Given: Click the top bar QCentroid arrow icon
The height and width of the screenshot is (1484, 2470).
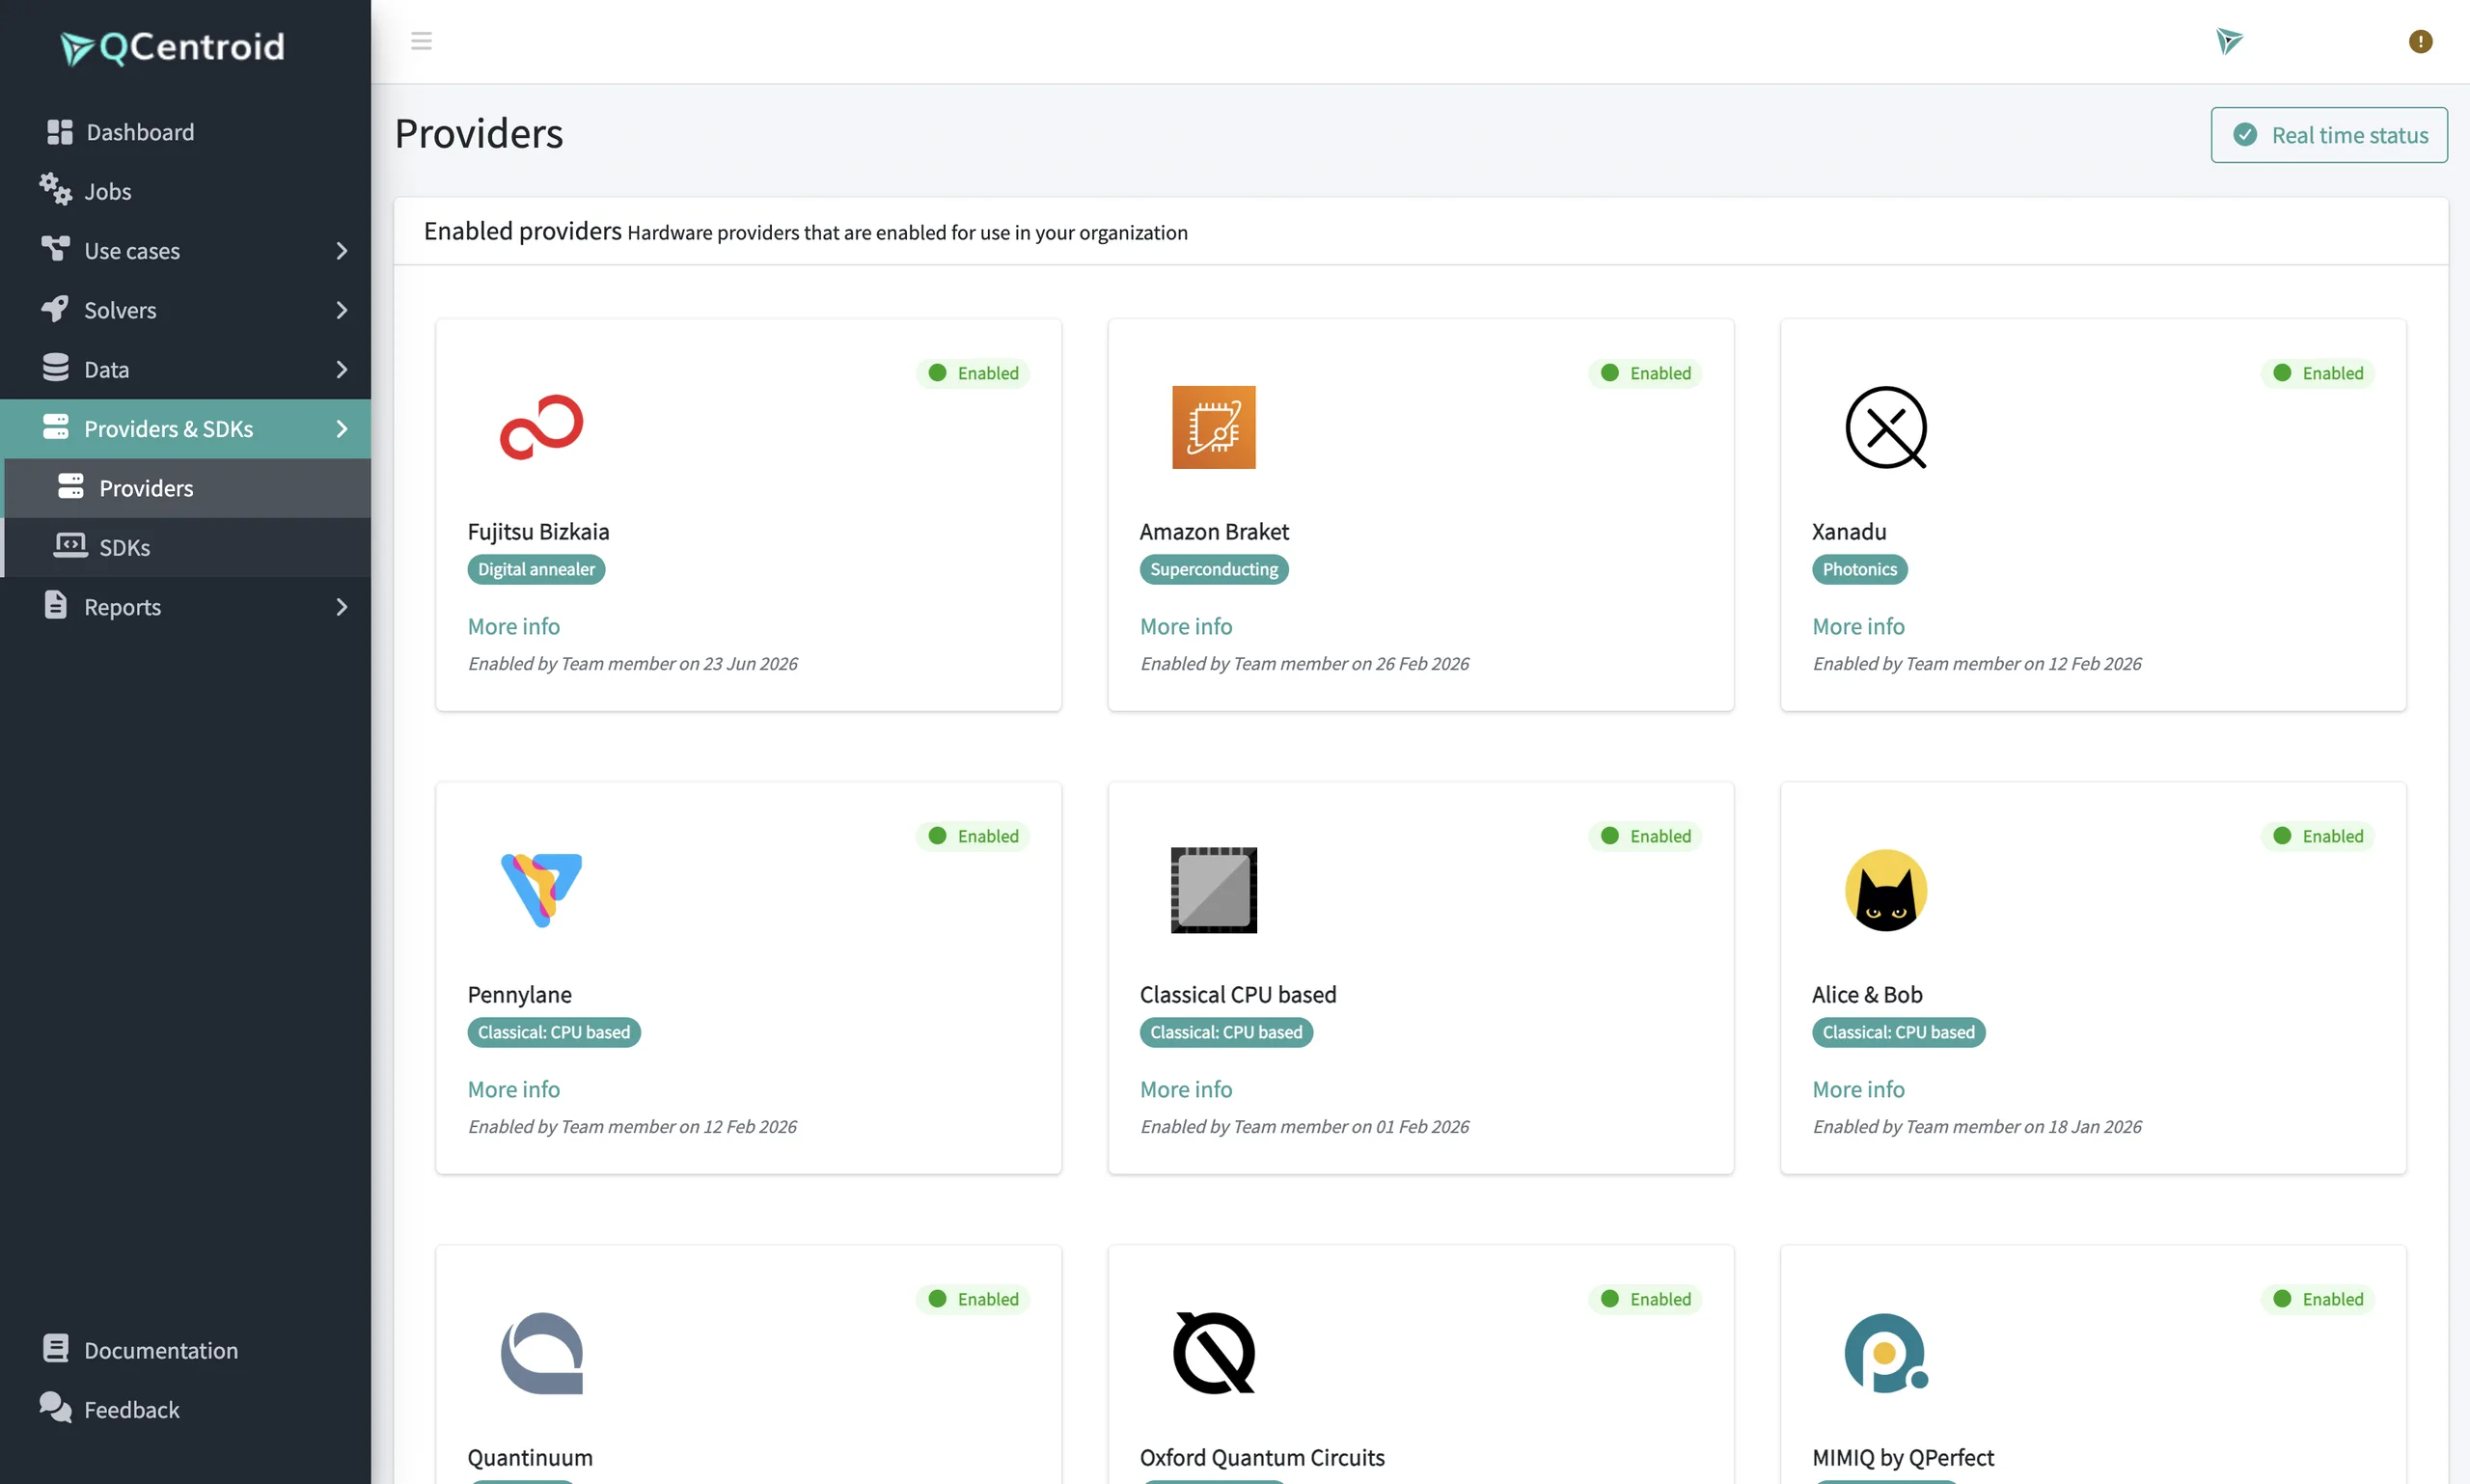Looking at the screenshot, I should [2229, 41].
